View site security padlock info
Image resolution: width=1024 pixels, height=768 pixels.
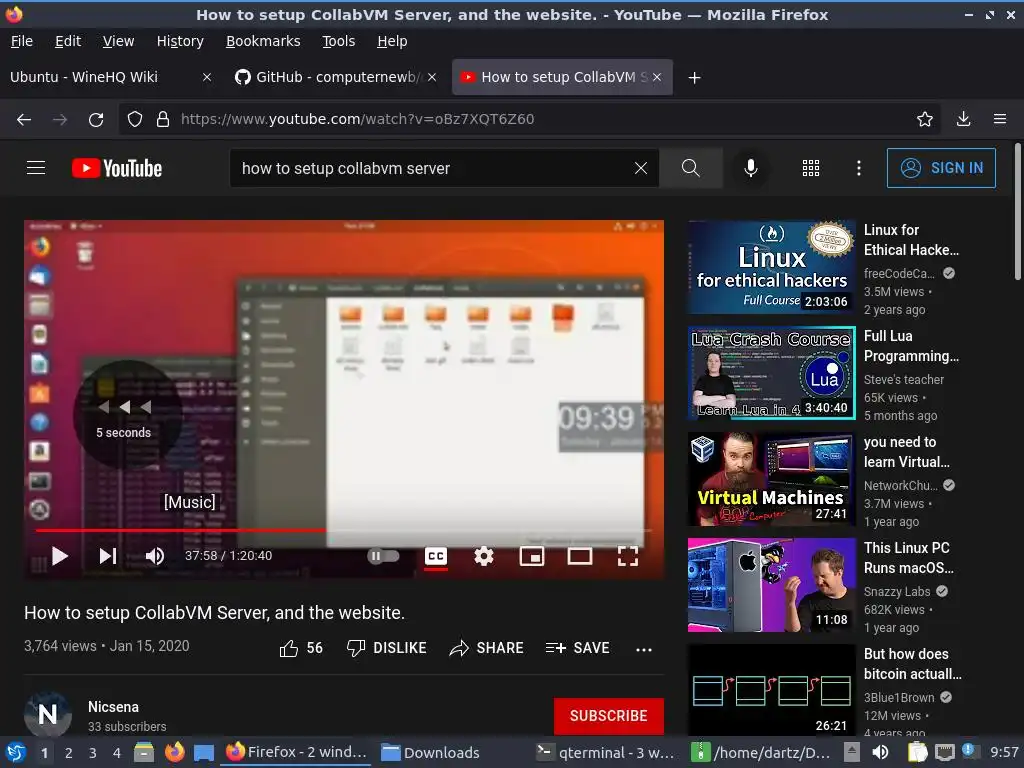click(163, 120)
